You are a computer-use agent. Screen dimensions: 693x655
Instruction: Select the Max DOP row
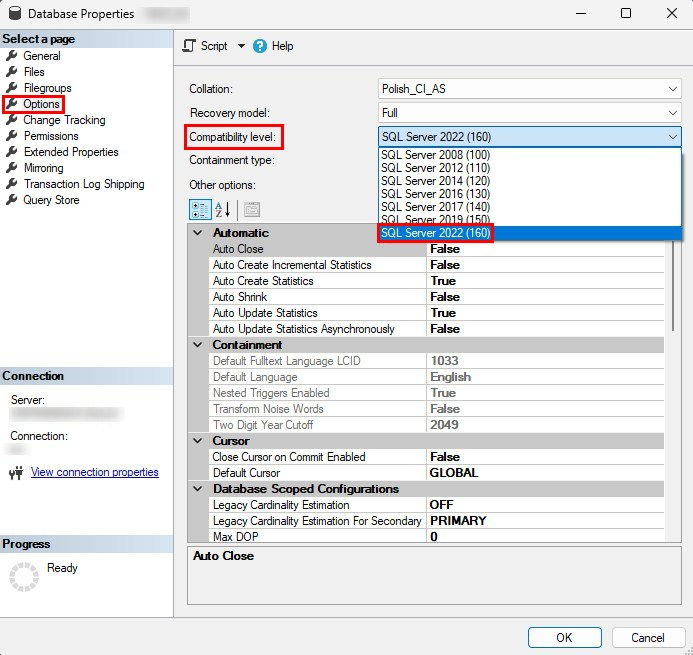click(x=436, y=536)
